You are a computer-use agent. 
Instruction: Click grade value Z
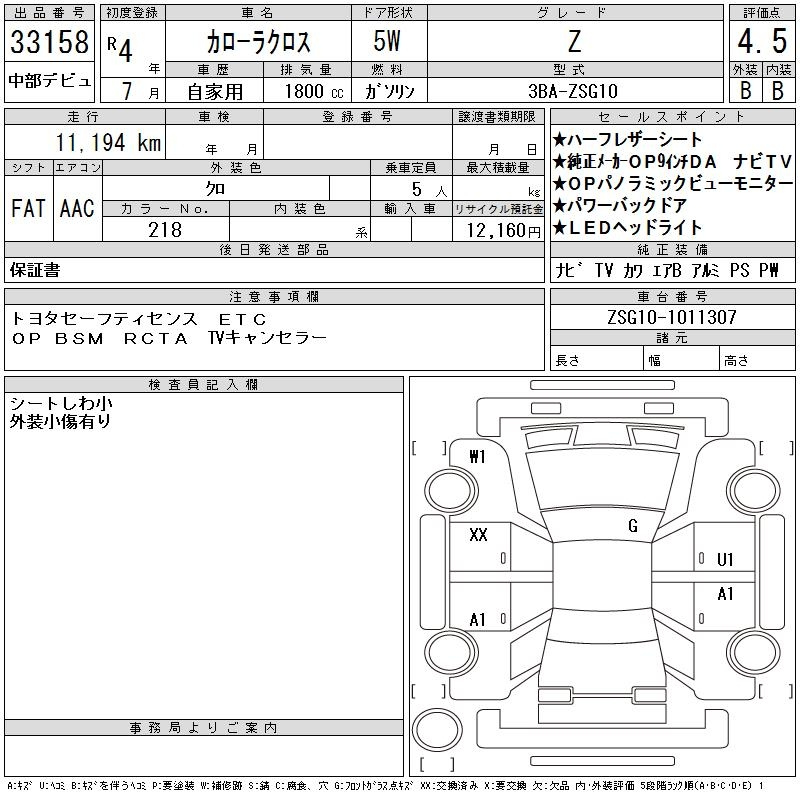pos(574,41)
